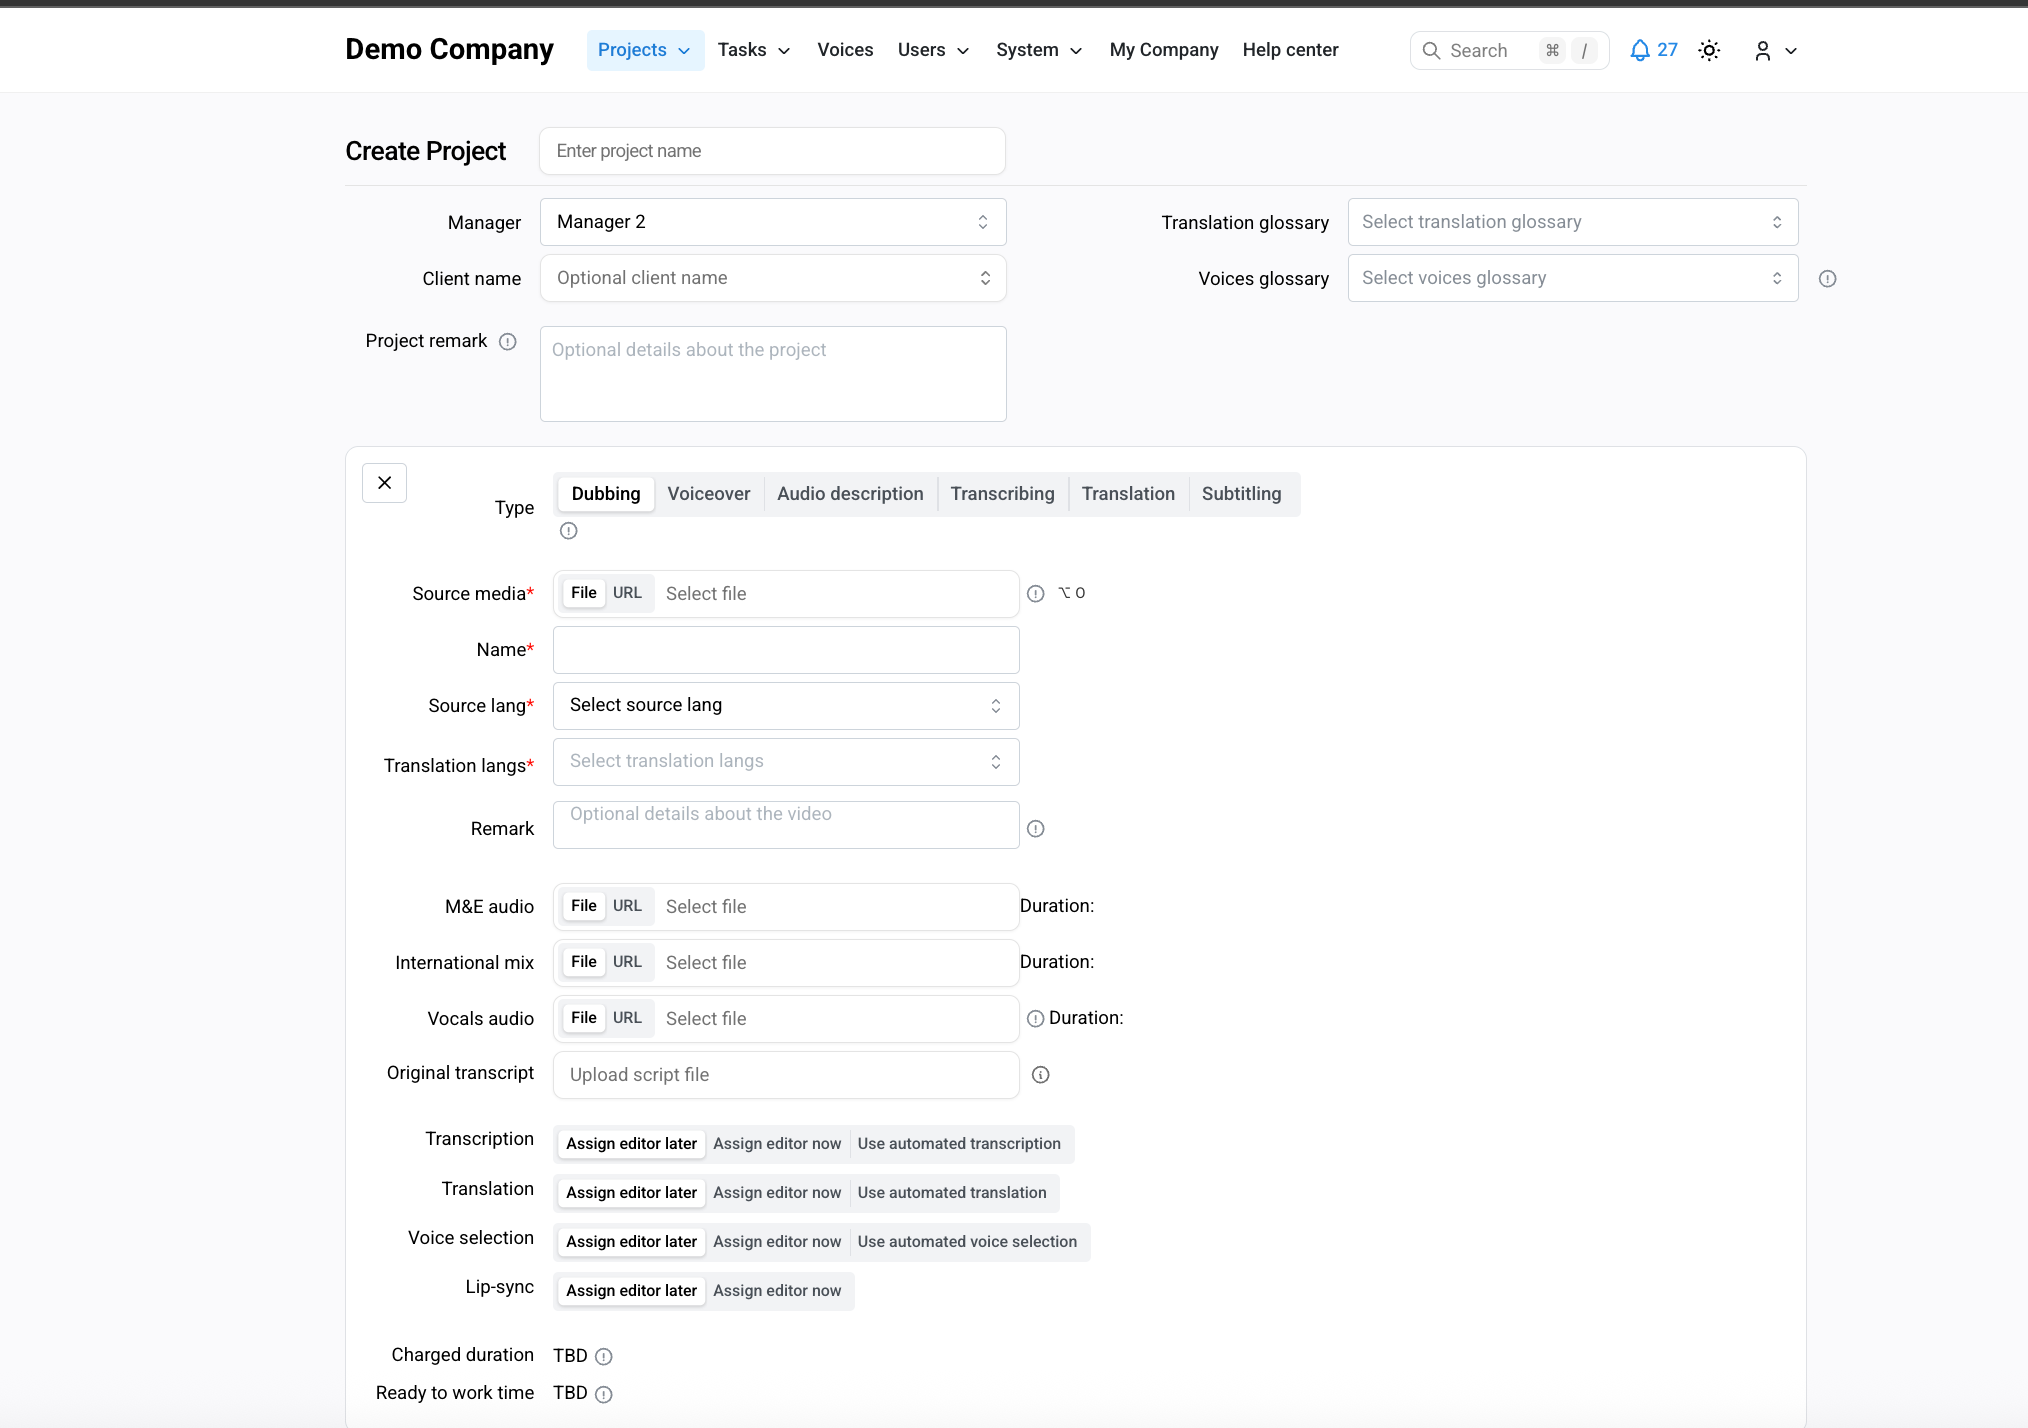
Task: Open the Client name dropdown
Action: tap(773, 278)
